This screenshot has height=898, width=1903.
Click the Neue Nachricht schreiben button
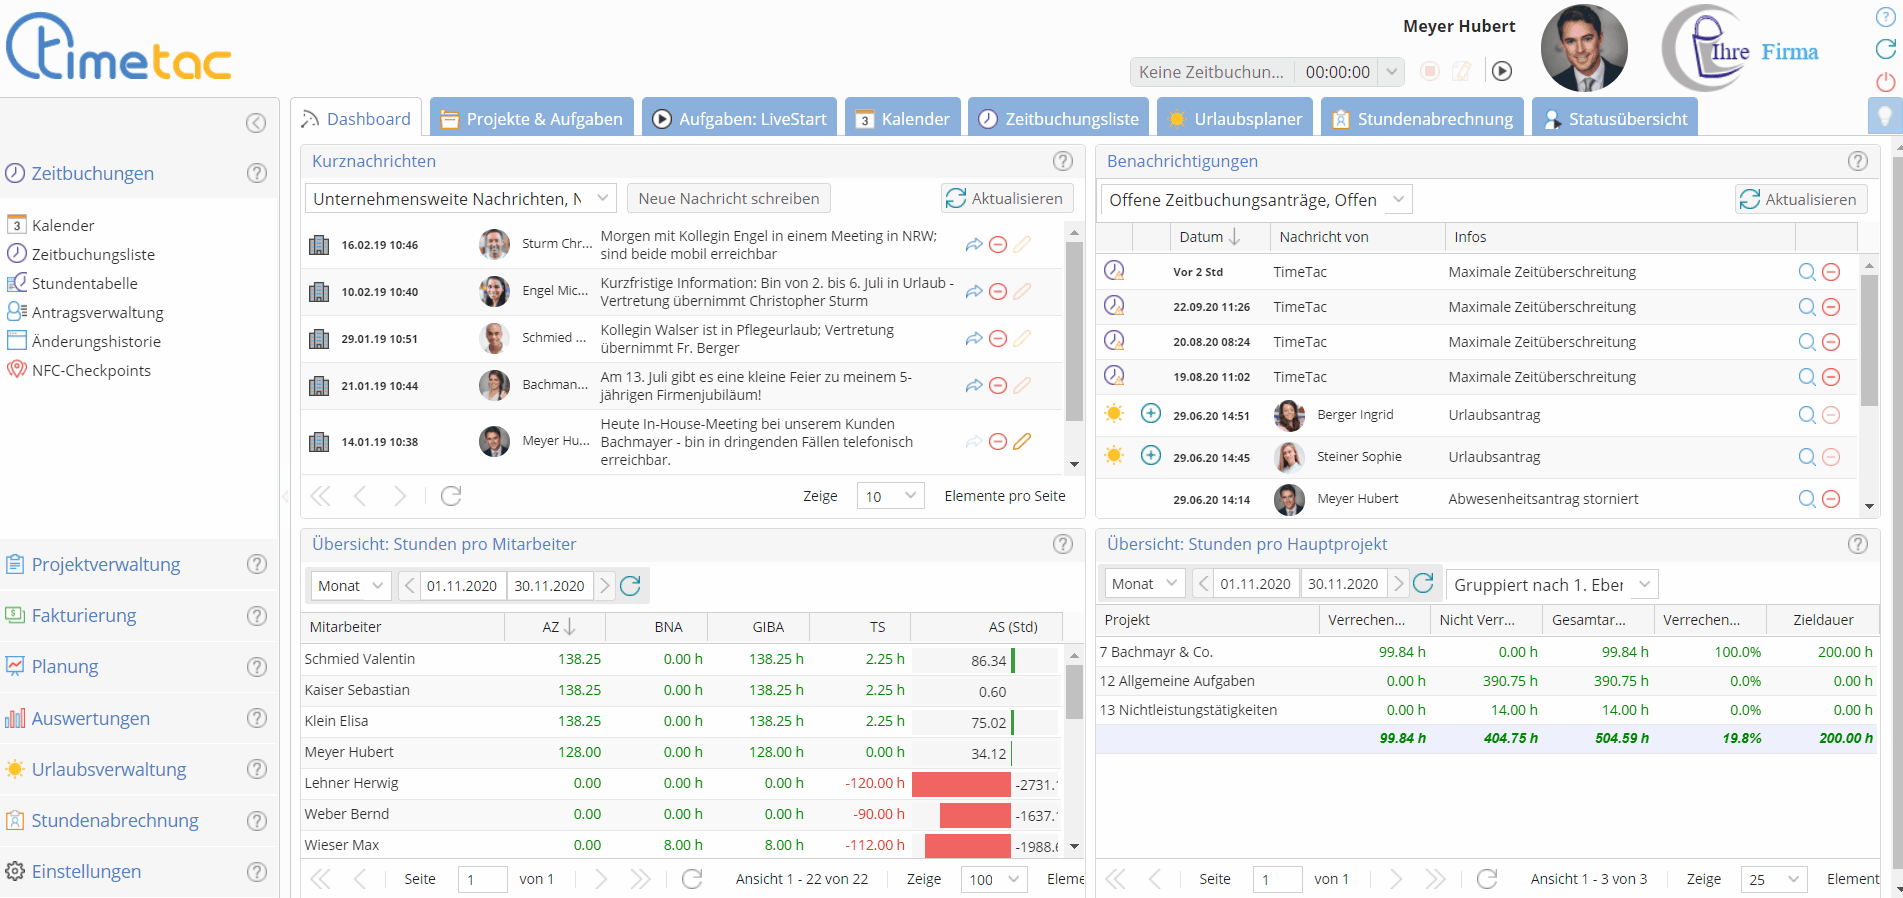pyautogui.click(x=728, y=199)
